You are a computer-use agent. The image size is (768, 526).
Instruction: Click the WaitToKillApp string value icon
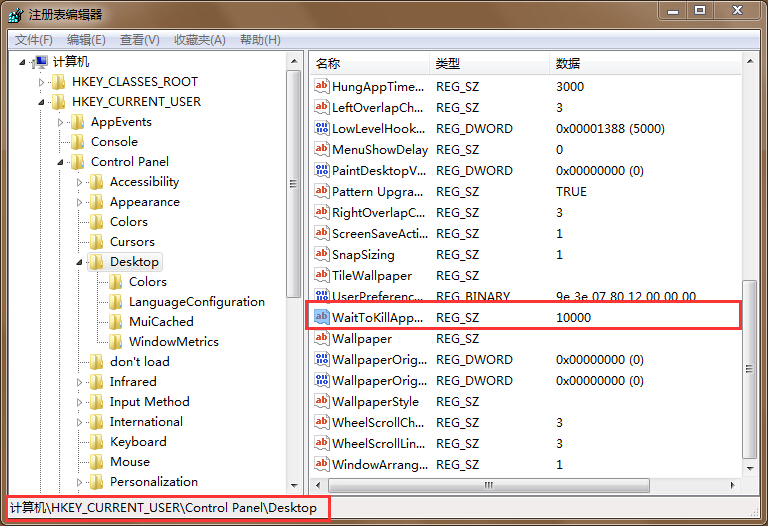(322, 317)
